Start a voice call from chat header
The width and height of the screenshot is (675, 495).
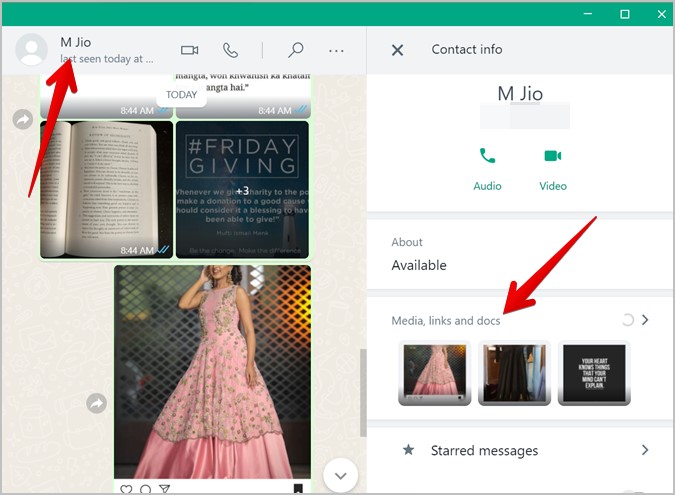(x=231, y=50)
